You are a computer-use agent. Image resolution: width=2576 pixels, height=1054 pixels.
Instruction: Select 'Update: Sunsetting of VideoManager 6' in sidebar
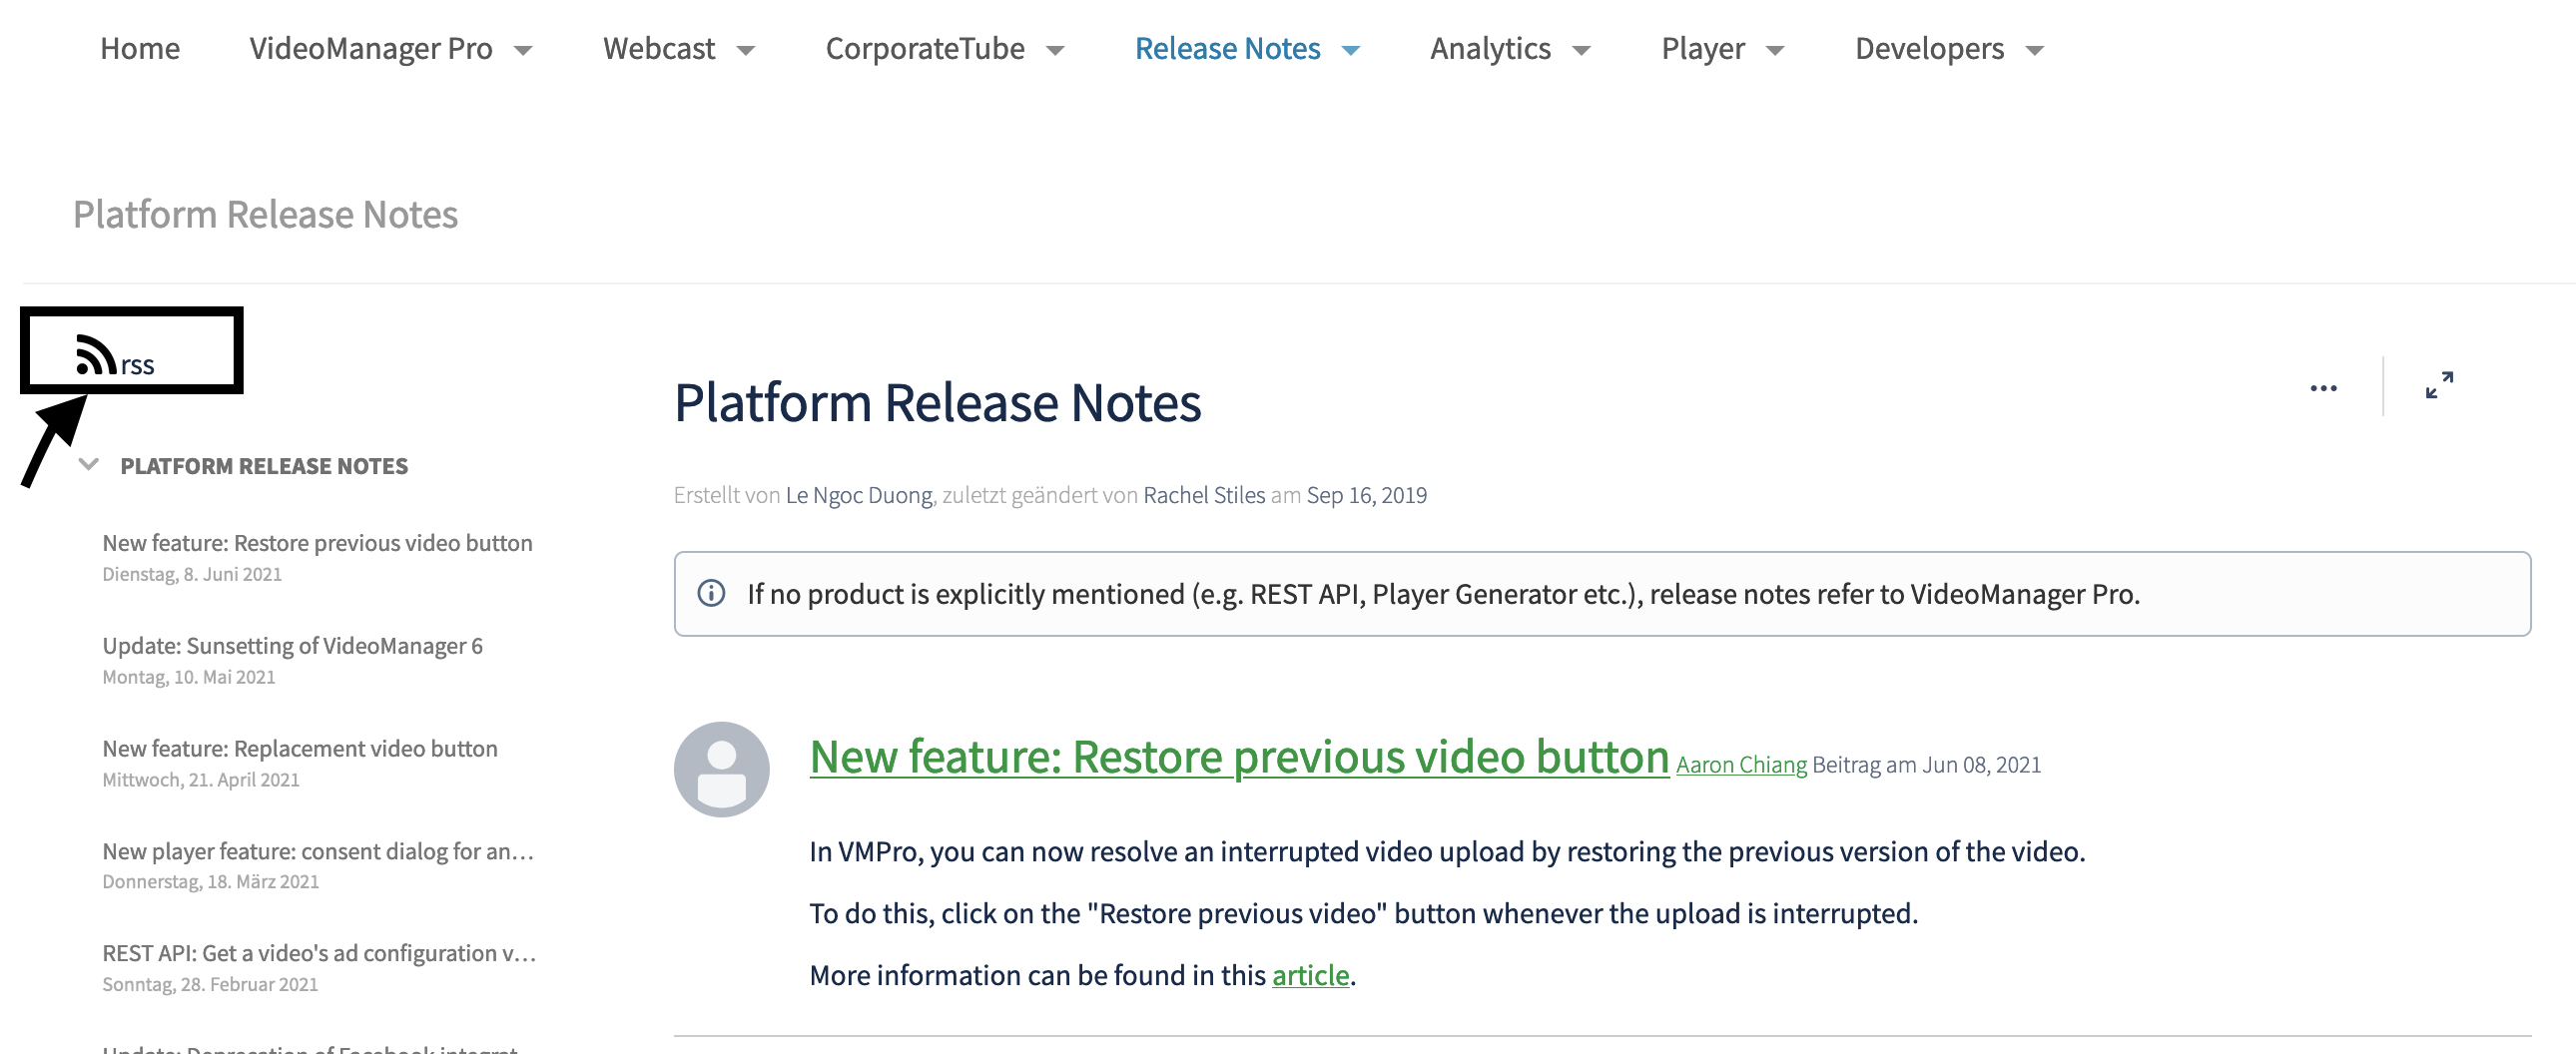tap(292, 646)
